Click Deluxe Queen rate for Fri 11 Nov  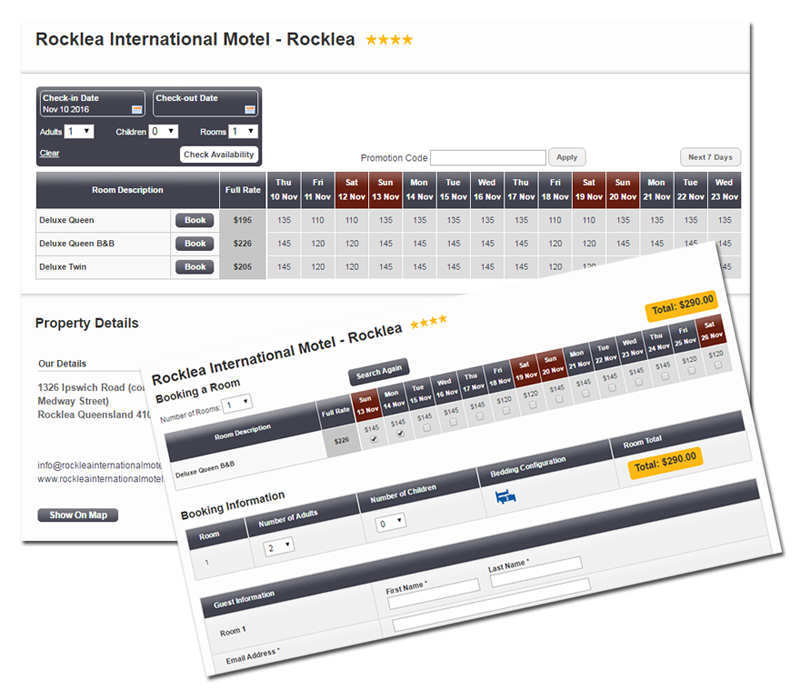coord(318,220)
